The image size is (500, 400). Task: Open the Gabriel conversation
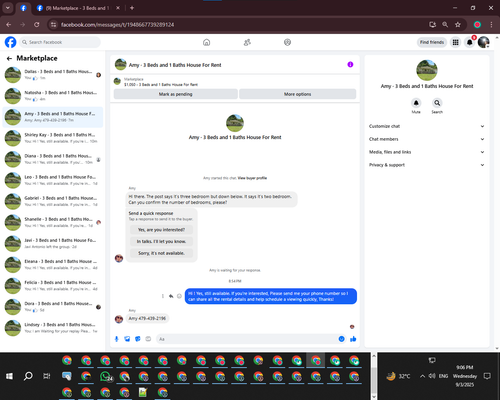[53, 201]
